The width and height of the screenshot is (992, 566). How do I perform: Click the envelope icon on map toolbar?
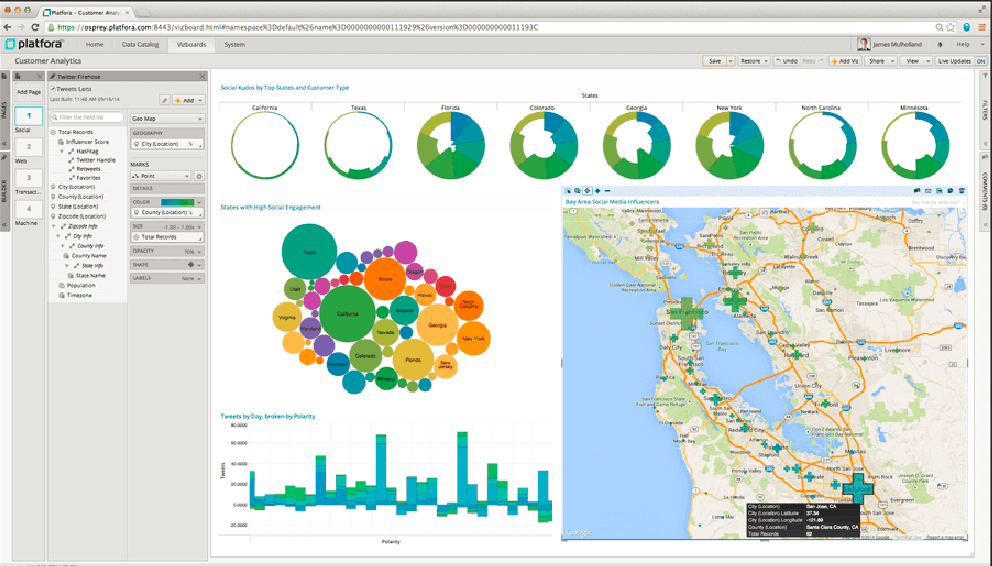click(x=928, y=190)
